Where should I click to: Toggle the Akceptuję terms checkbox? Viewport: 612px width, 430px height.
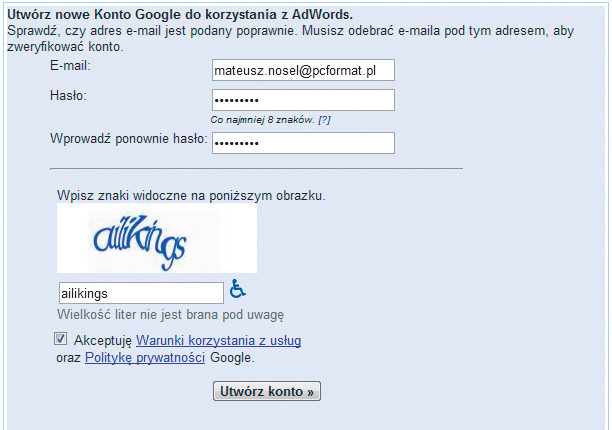(x=62, y=340)
